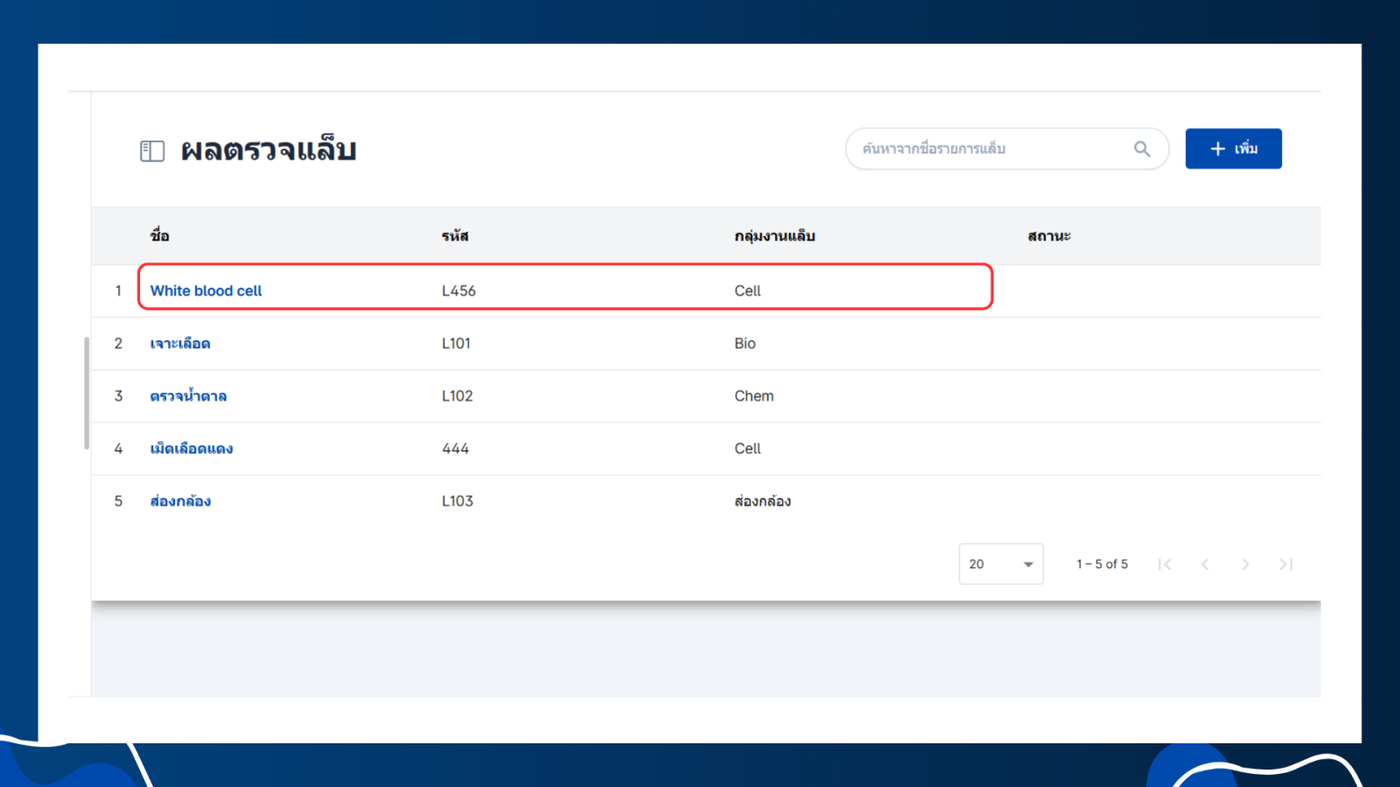The image size is (1400, 787).
Task: Click the dropdown arrow of page size
Action: point(1028,565)
